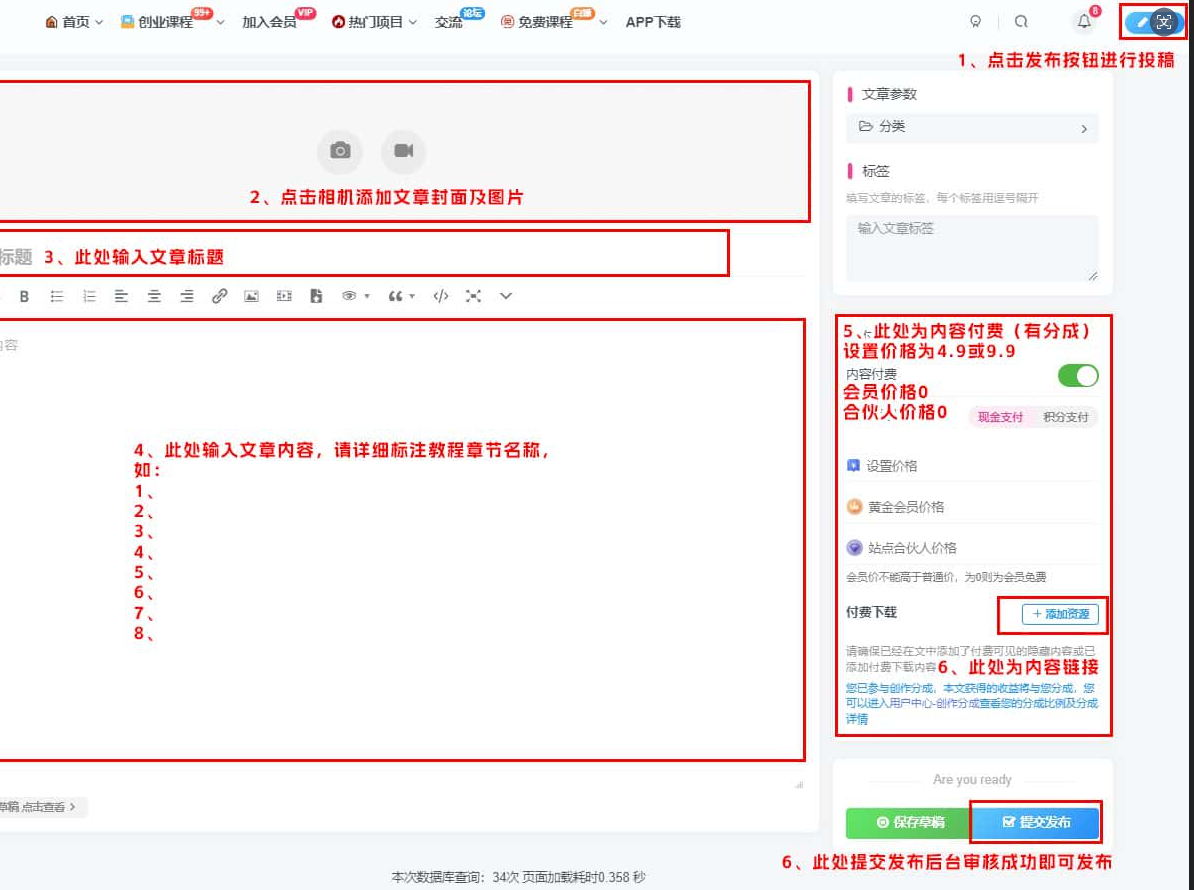Align text left
1194x890 pixels.
121,296
